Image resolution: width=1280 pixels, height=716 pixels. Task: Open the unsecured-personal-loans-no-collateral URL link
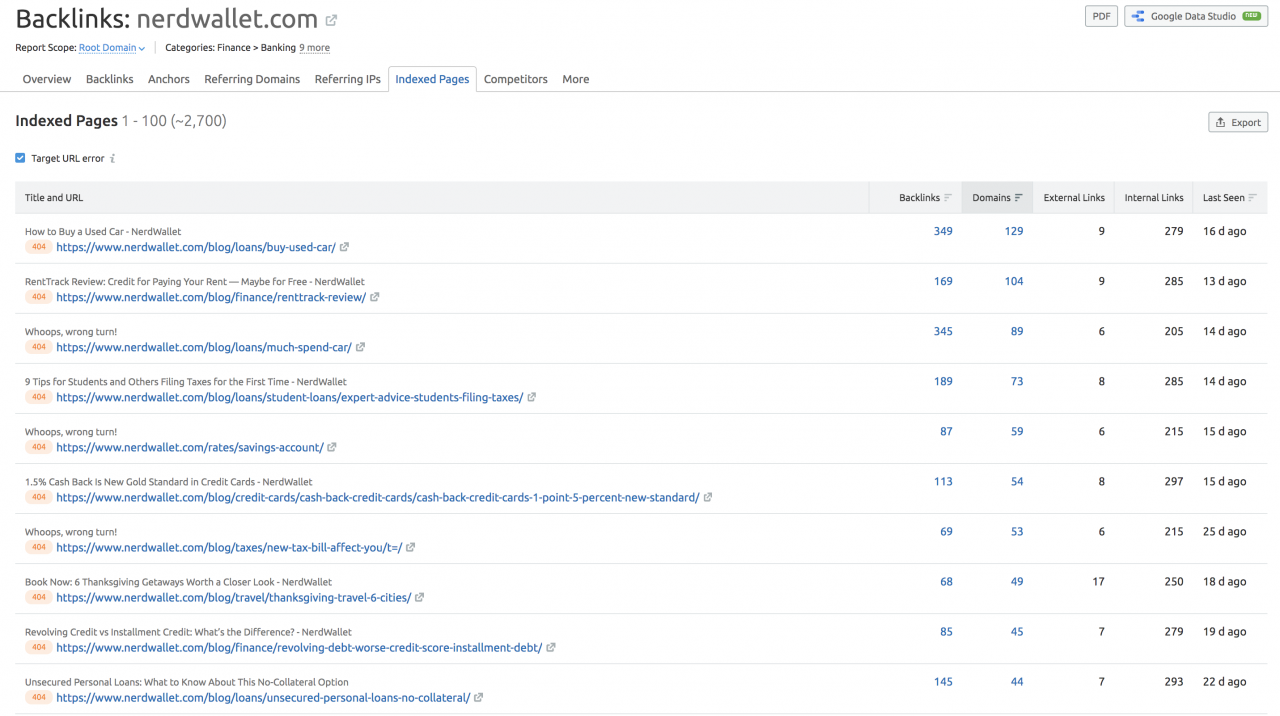pyautogui.click(x=263, y=697)
